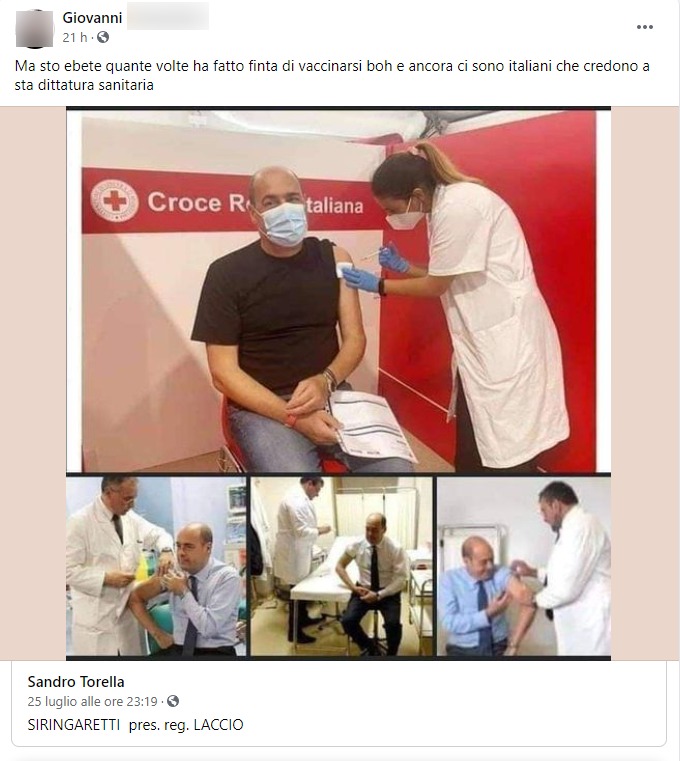680x761 pixels.
Task: Open the bottom-middle photo with exam bed
Action: [341, 566]
